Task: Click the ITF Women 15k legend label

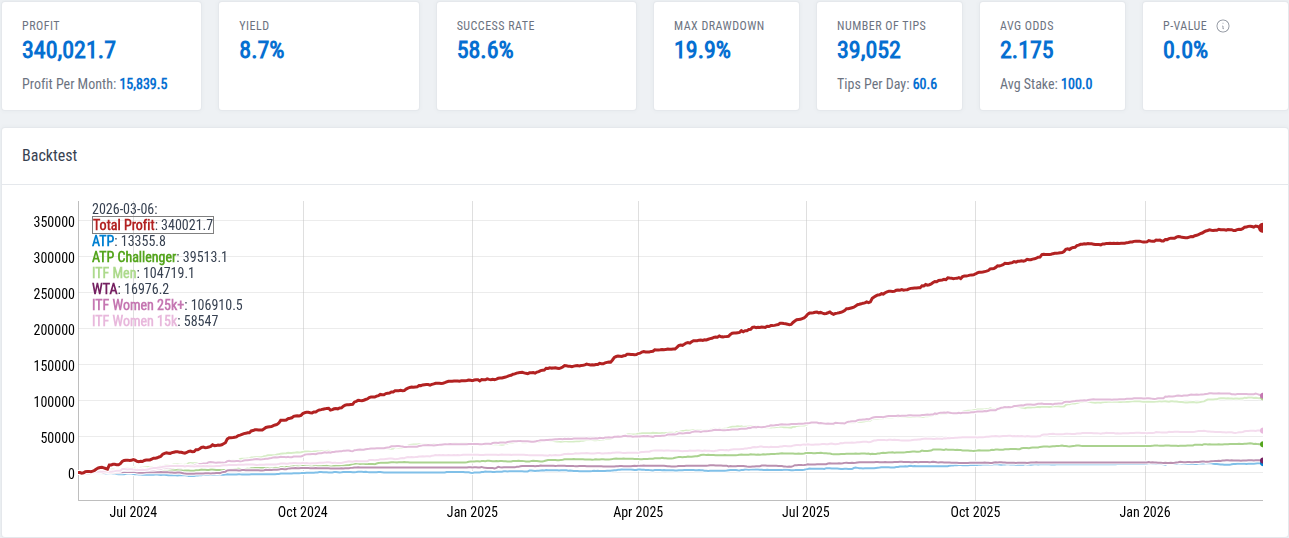Action: point(134,321)
